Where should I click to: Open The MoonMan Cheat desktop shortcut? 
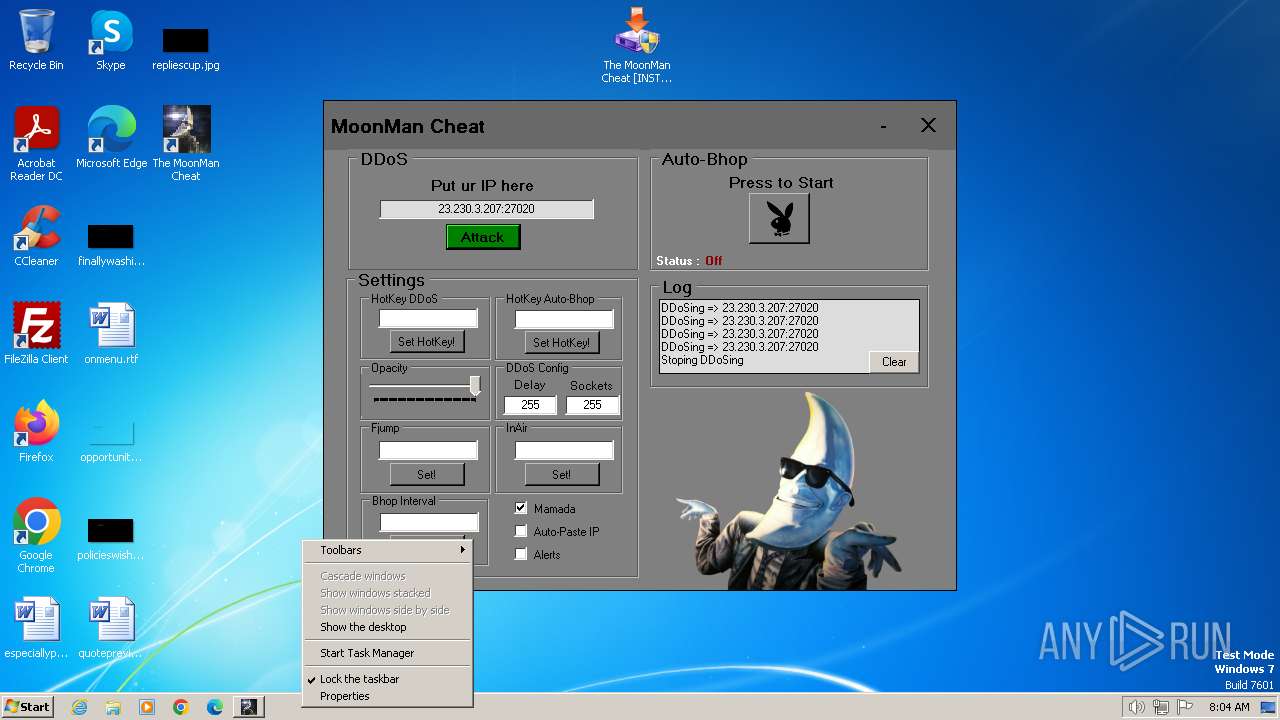pos(186,144)
